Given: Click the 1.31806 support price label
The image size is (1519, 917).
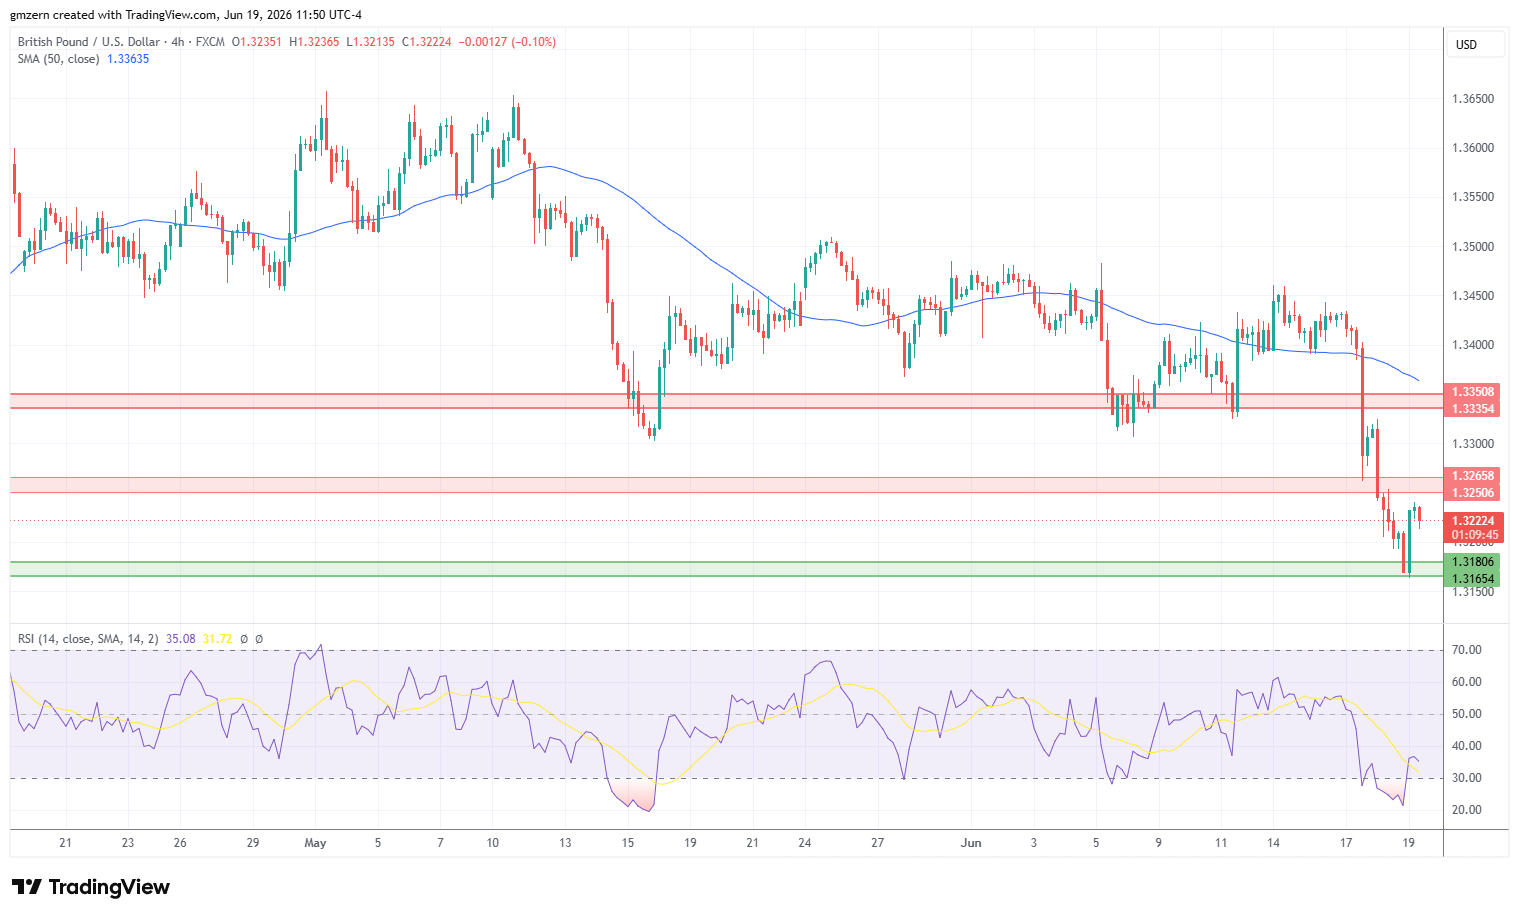Looking at the screenshot, I should pos(1473,562).
